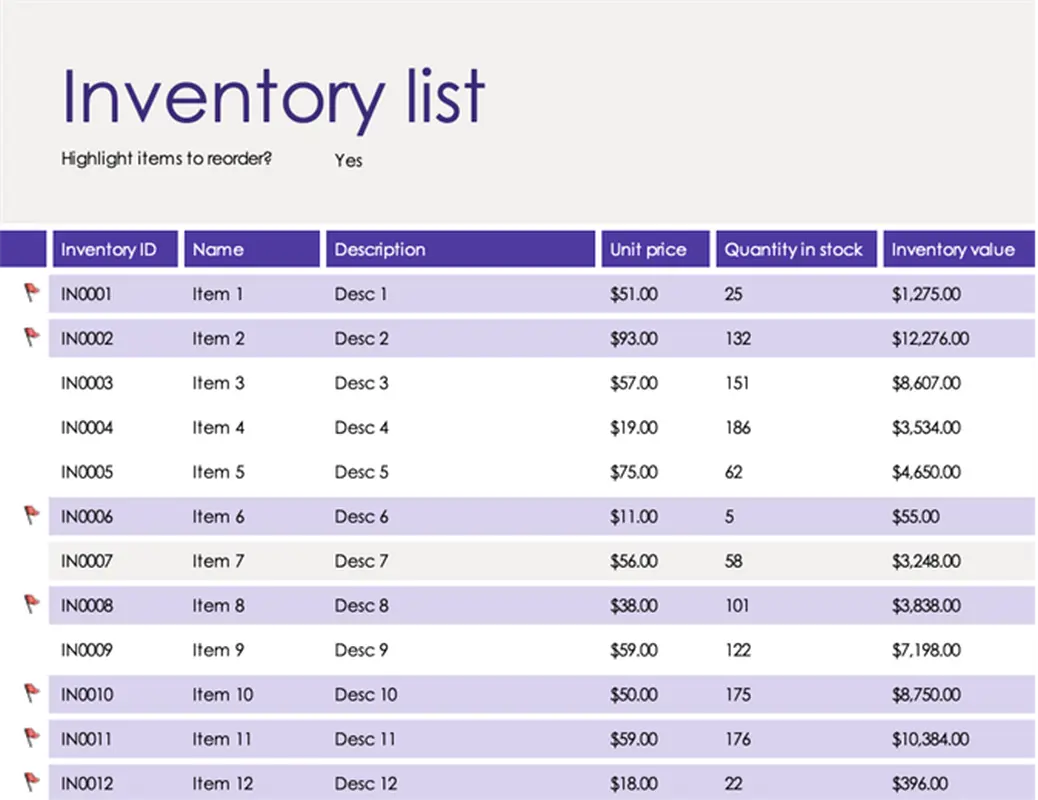
Task: Select the quantity cell showing 58
Action: 733,561
